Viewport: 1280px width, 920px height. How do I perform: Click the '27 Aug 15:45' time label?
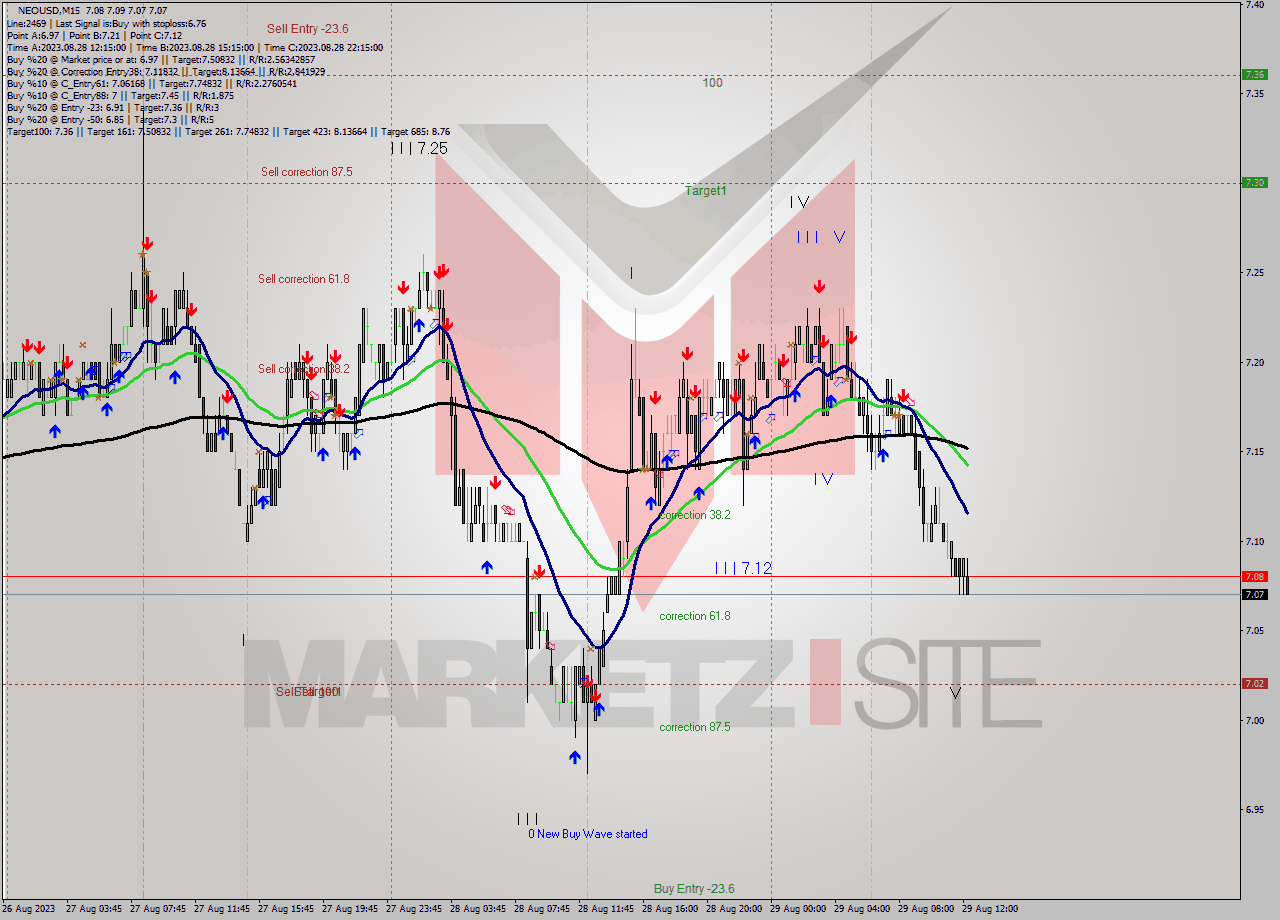click(x=286, y=909)
